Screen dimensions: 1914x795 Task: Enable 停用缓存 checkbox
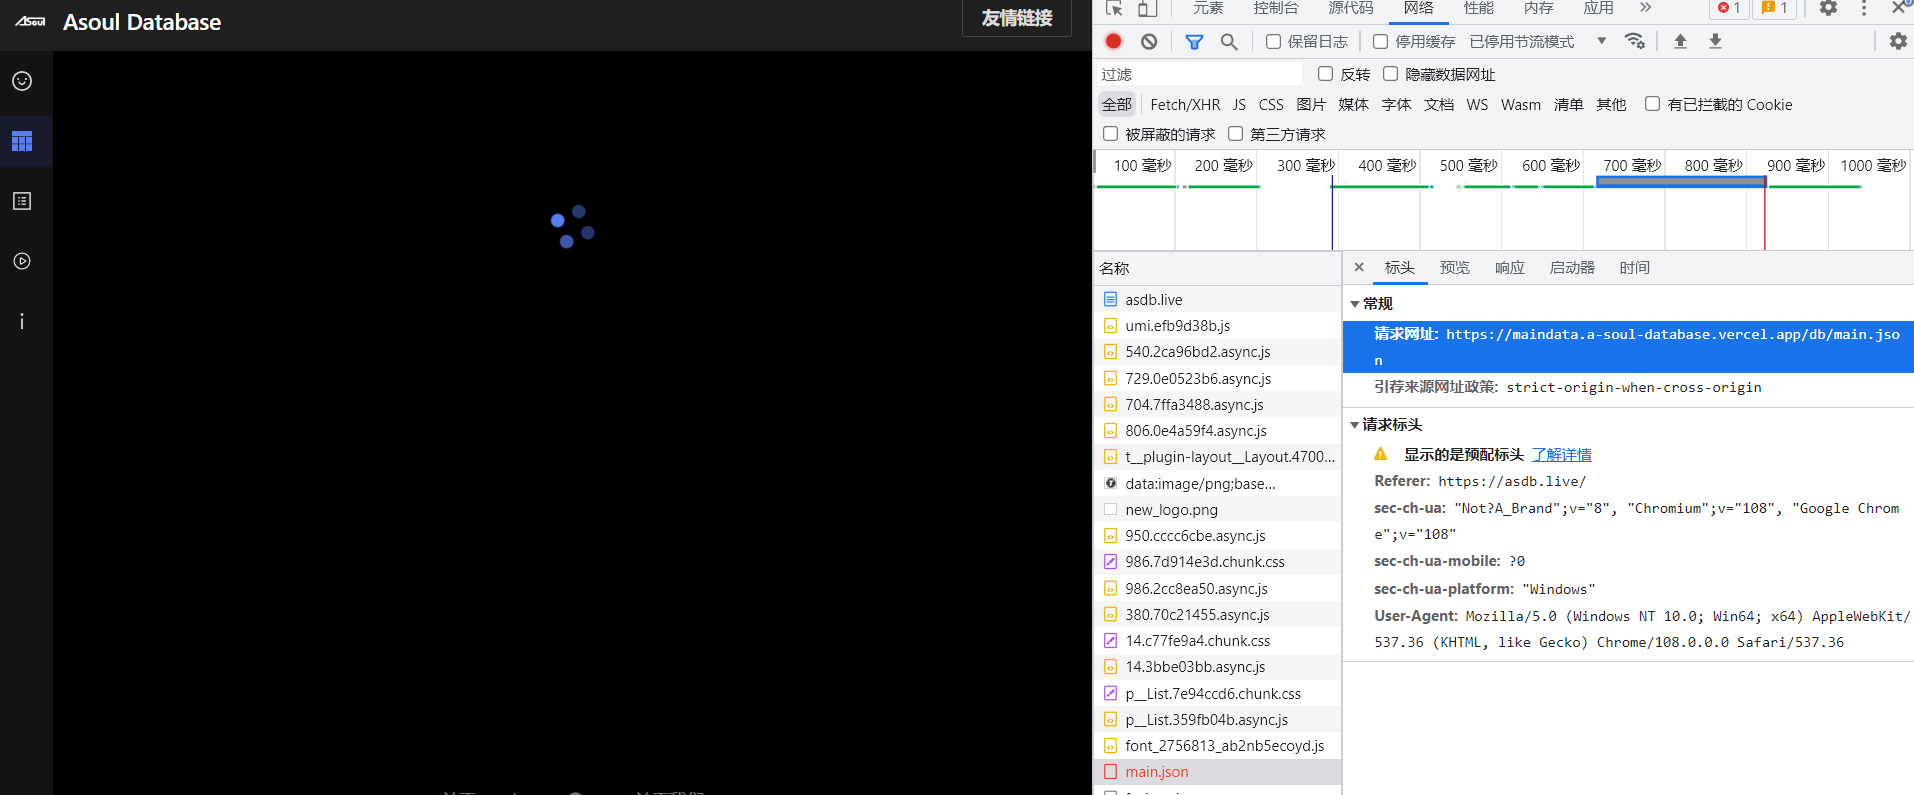pos(1380,41)
